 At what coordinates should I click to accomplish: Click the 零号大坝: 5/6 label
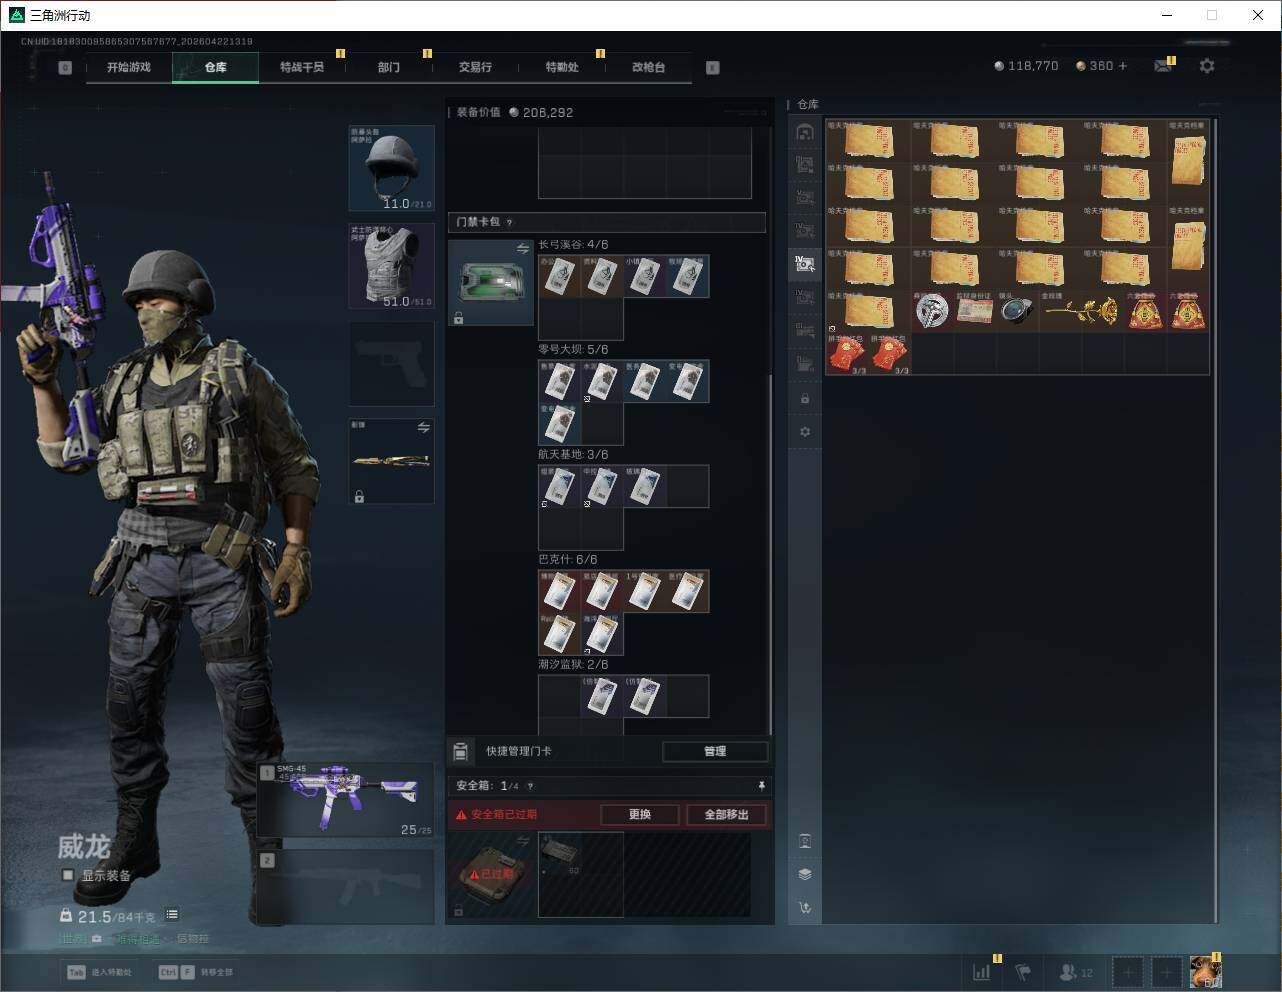(573, 350)
